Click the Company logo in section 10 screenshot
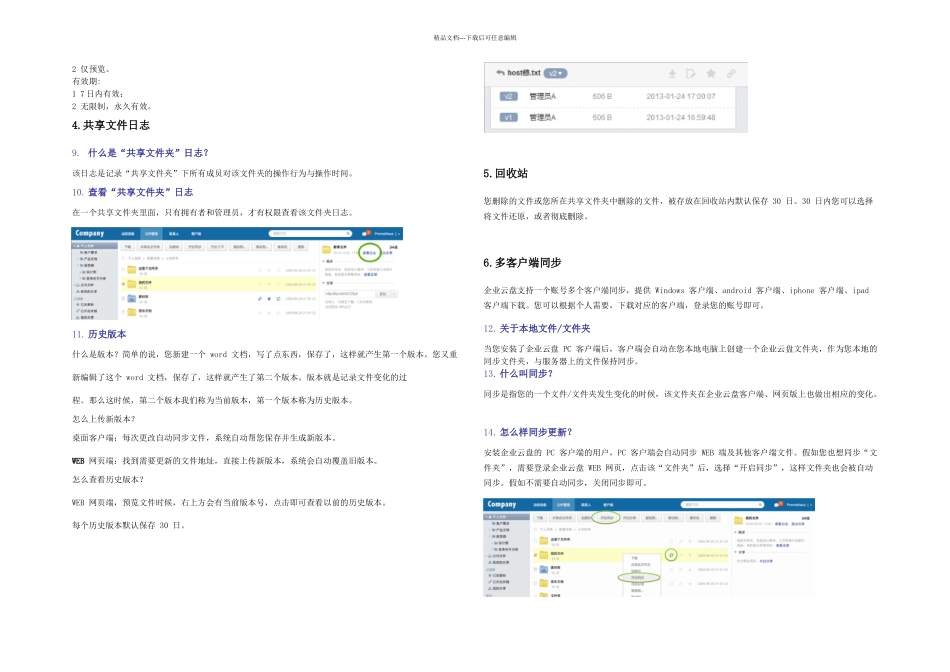The height and width of the screenshot is (672, 950). pos(90,233)
